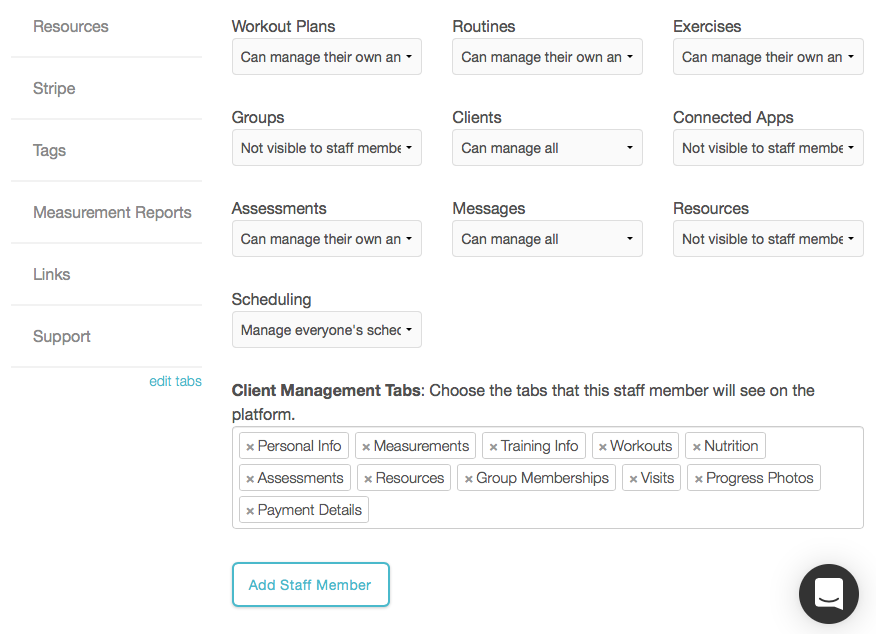Open the Workout Plans permission dropdown

pyautogui.click(x=326, y=57)
